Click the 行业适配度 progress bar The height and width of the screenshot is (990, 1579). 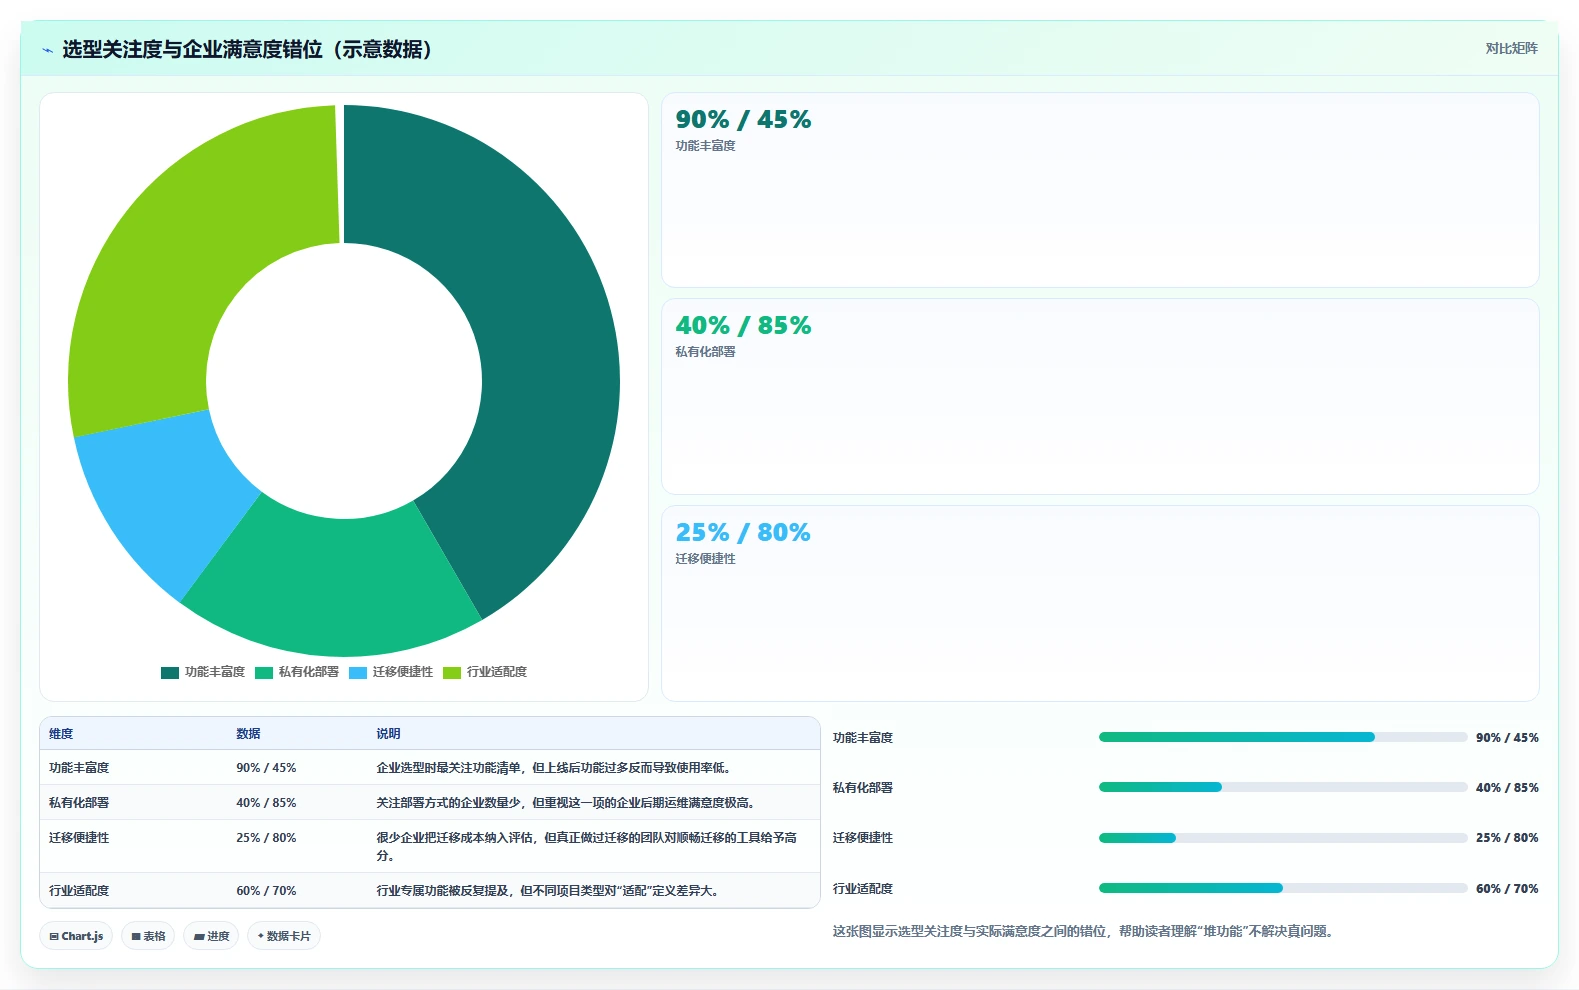pyautogui.click(x=1283, y=888)
